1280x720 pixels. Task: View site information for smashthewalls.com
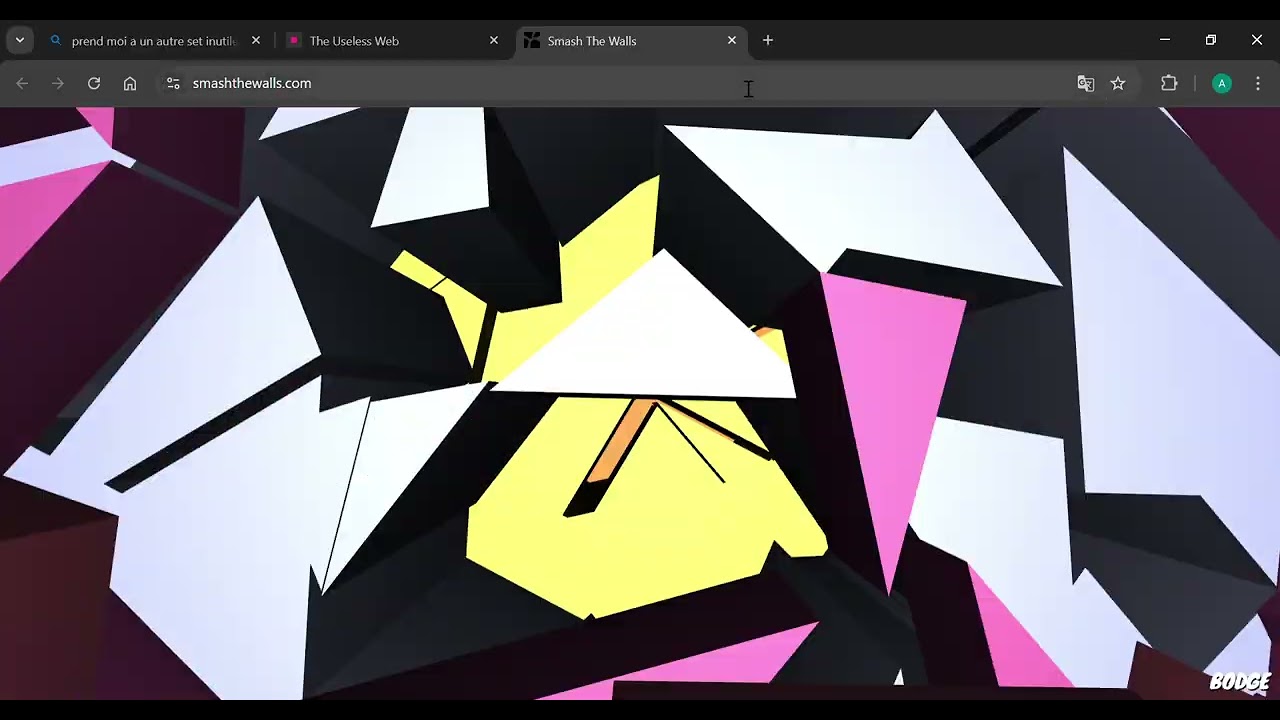pyautogui.click(x=173, y=84)
